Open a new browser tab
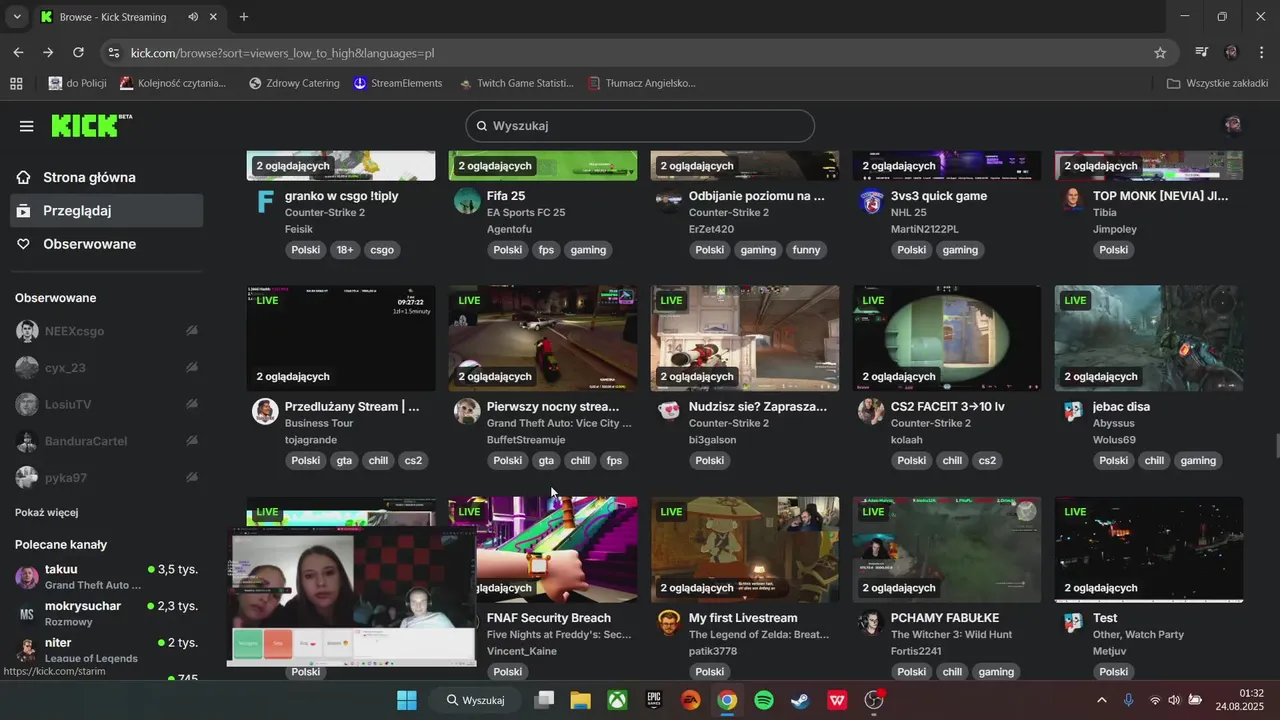Viewport: 1280px width, 720px height. click(x=244, y=17)
